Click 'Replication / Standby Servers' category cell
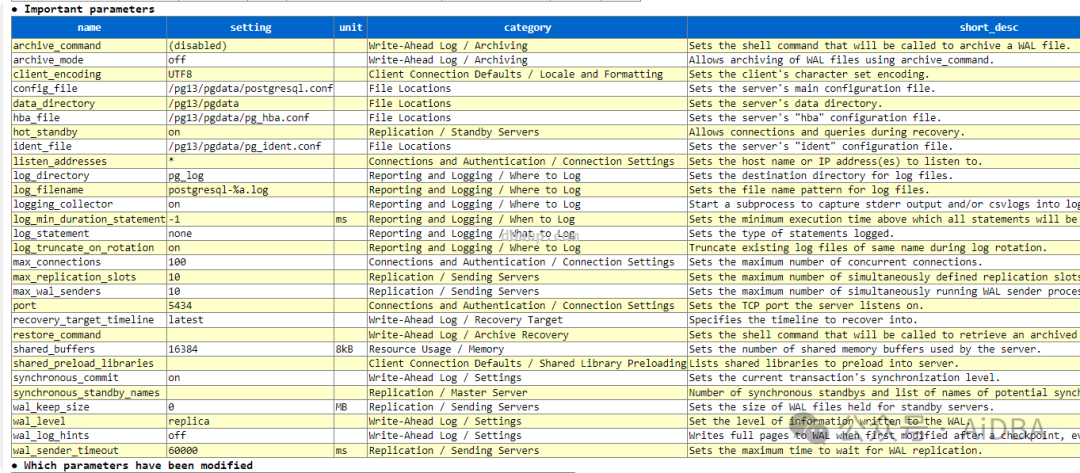The height and width of the screenshot is (473, 1080). click(x=527, y=132)
